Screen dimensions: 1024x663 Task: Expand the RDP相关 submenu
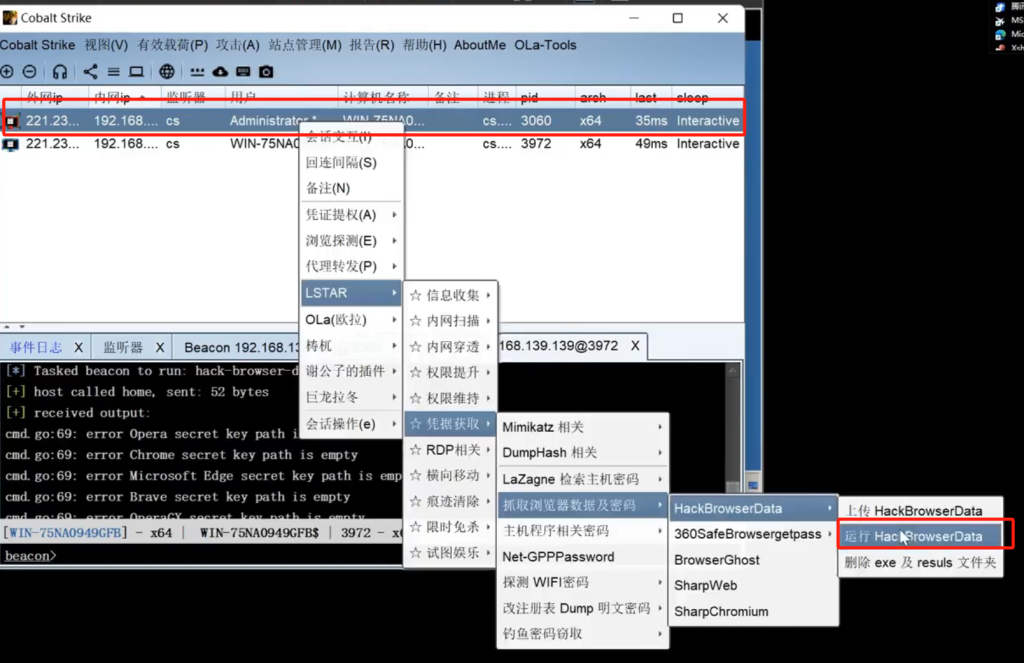coord(451,450)
